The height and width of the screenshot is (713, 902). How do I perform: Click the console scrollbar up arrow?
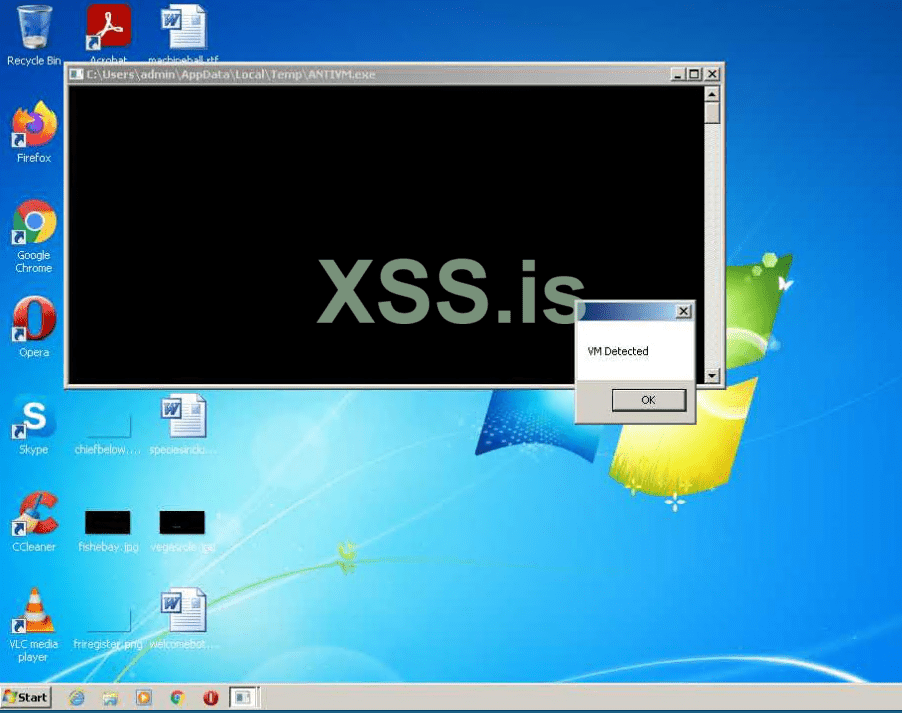click(712, 94)
